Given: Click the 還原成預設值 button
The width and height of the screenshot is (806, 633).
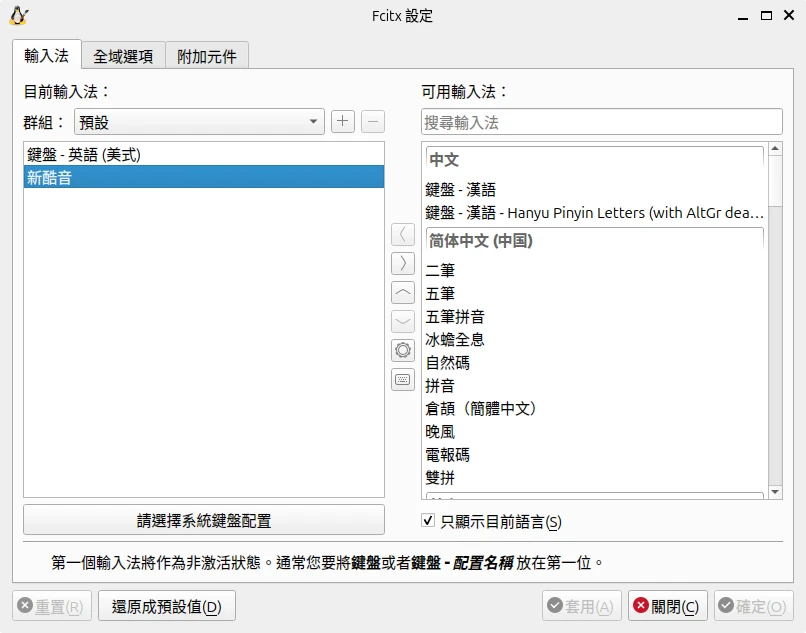Looking at the screenshot, I should pyautogui.click(x=167, y=606).
